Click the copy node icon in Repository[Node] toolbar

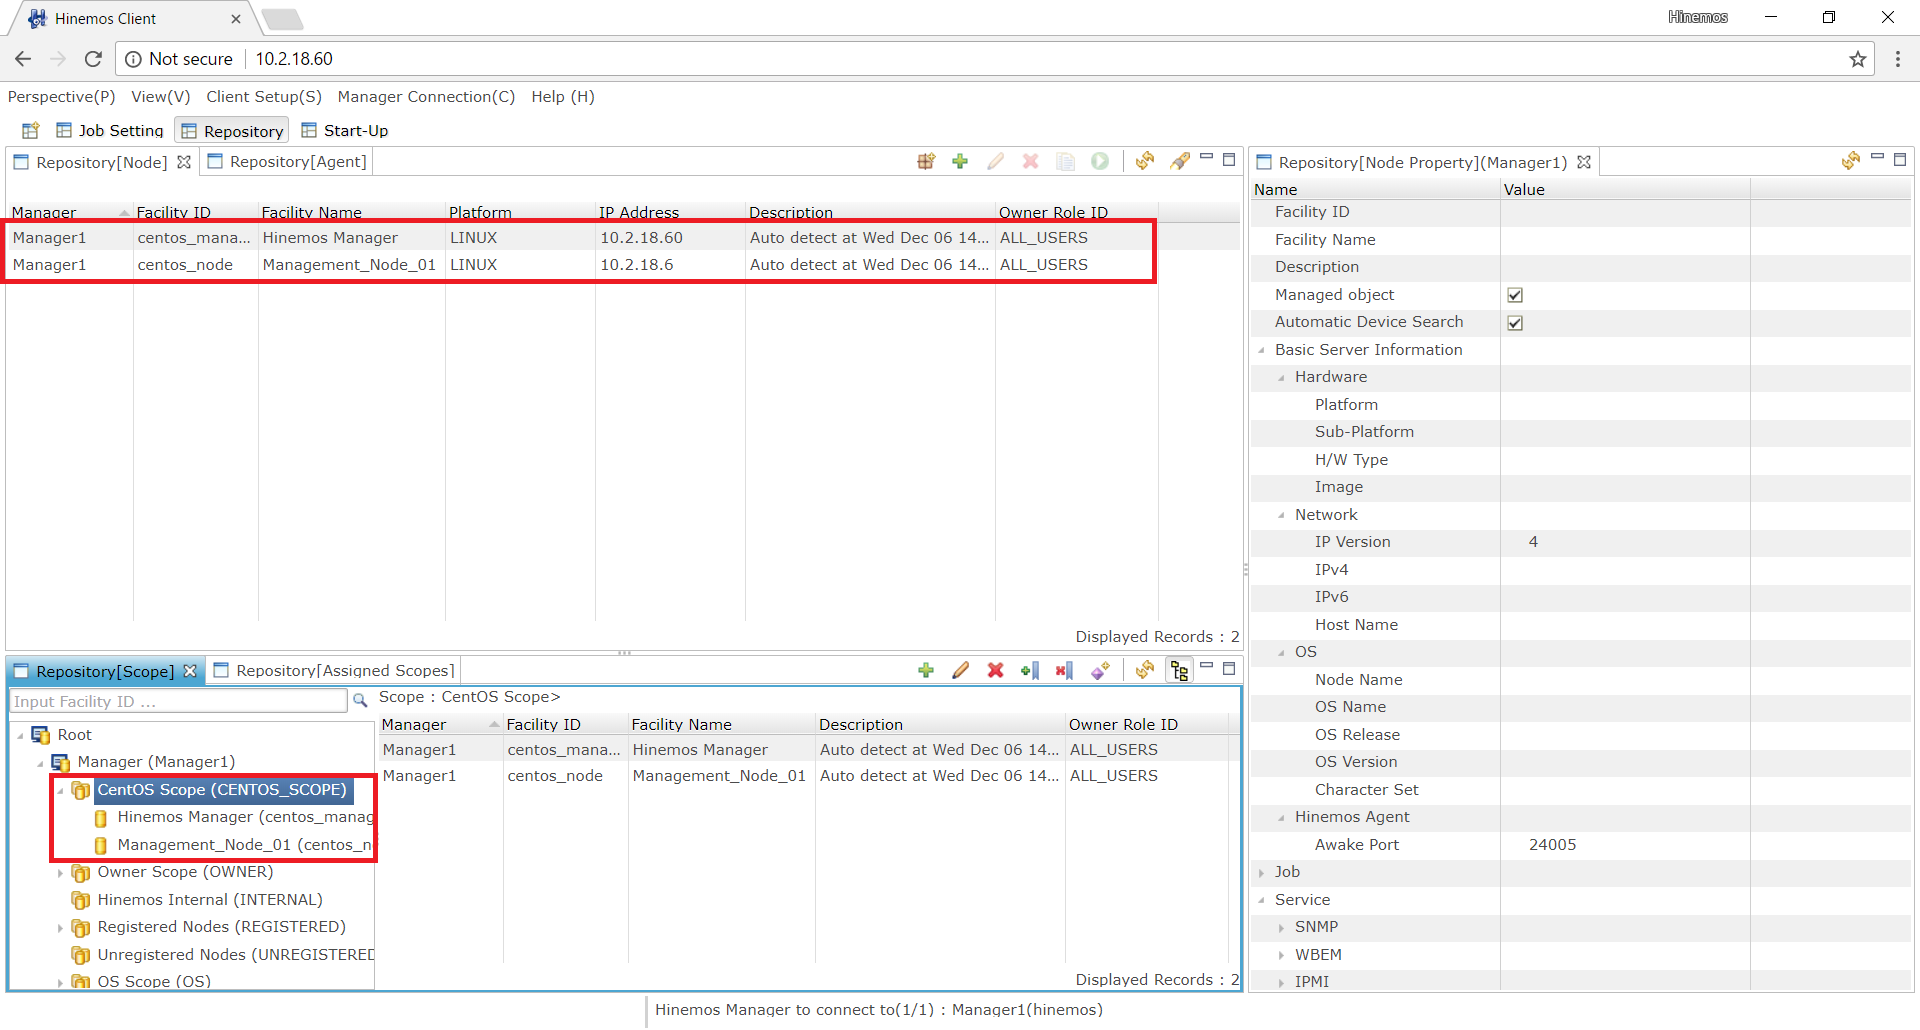[x=1065, y=161]
